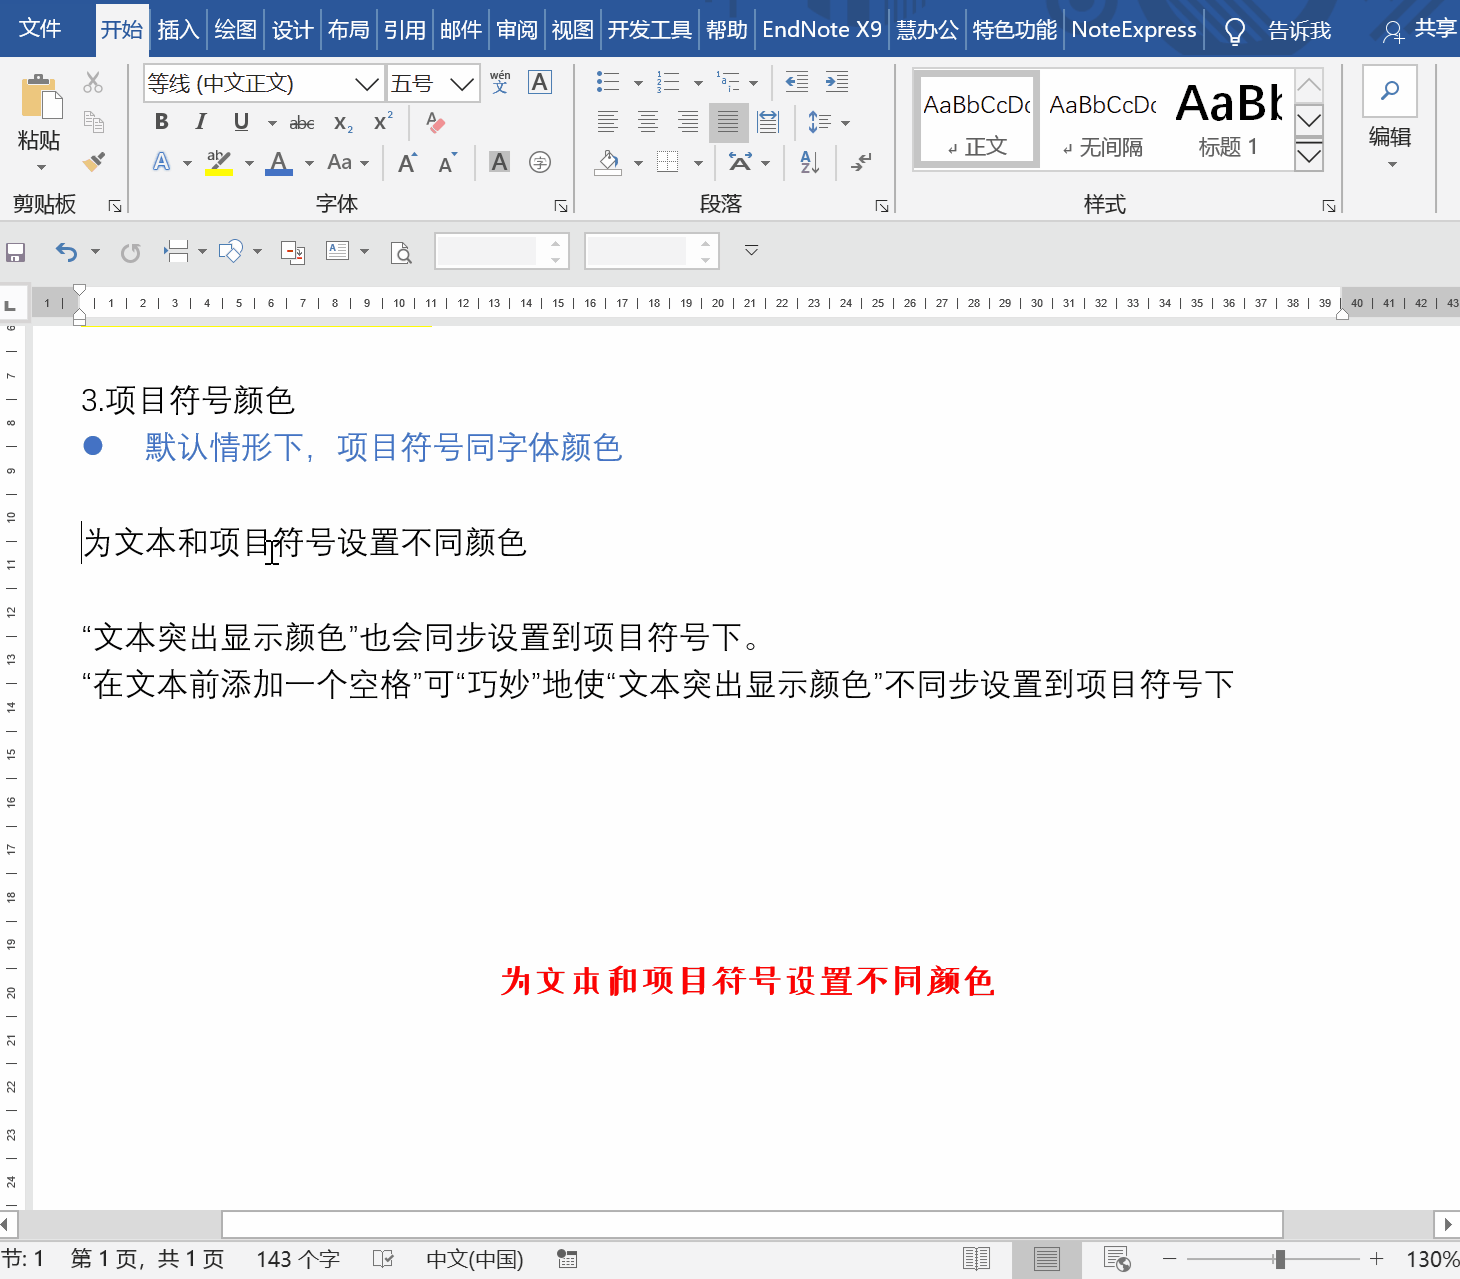
Task: Click the proofing check icon in status bar
Action: (x=383, y=1259)
